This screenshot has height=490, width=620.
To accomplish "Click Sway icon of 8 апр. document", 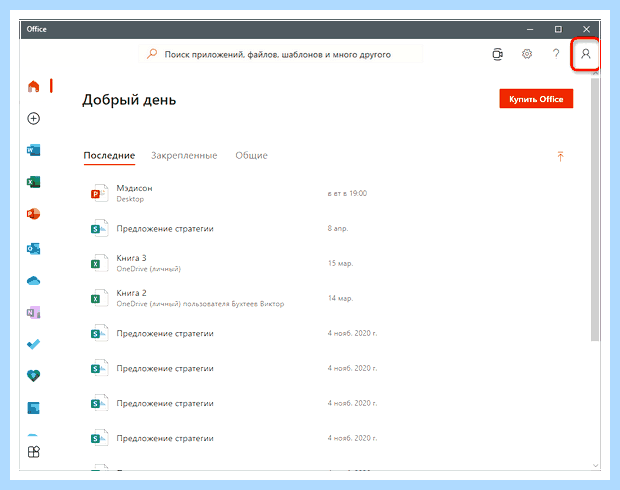I will point(99,228).
